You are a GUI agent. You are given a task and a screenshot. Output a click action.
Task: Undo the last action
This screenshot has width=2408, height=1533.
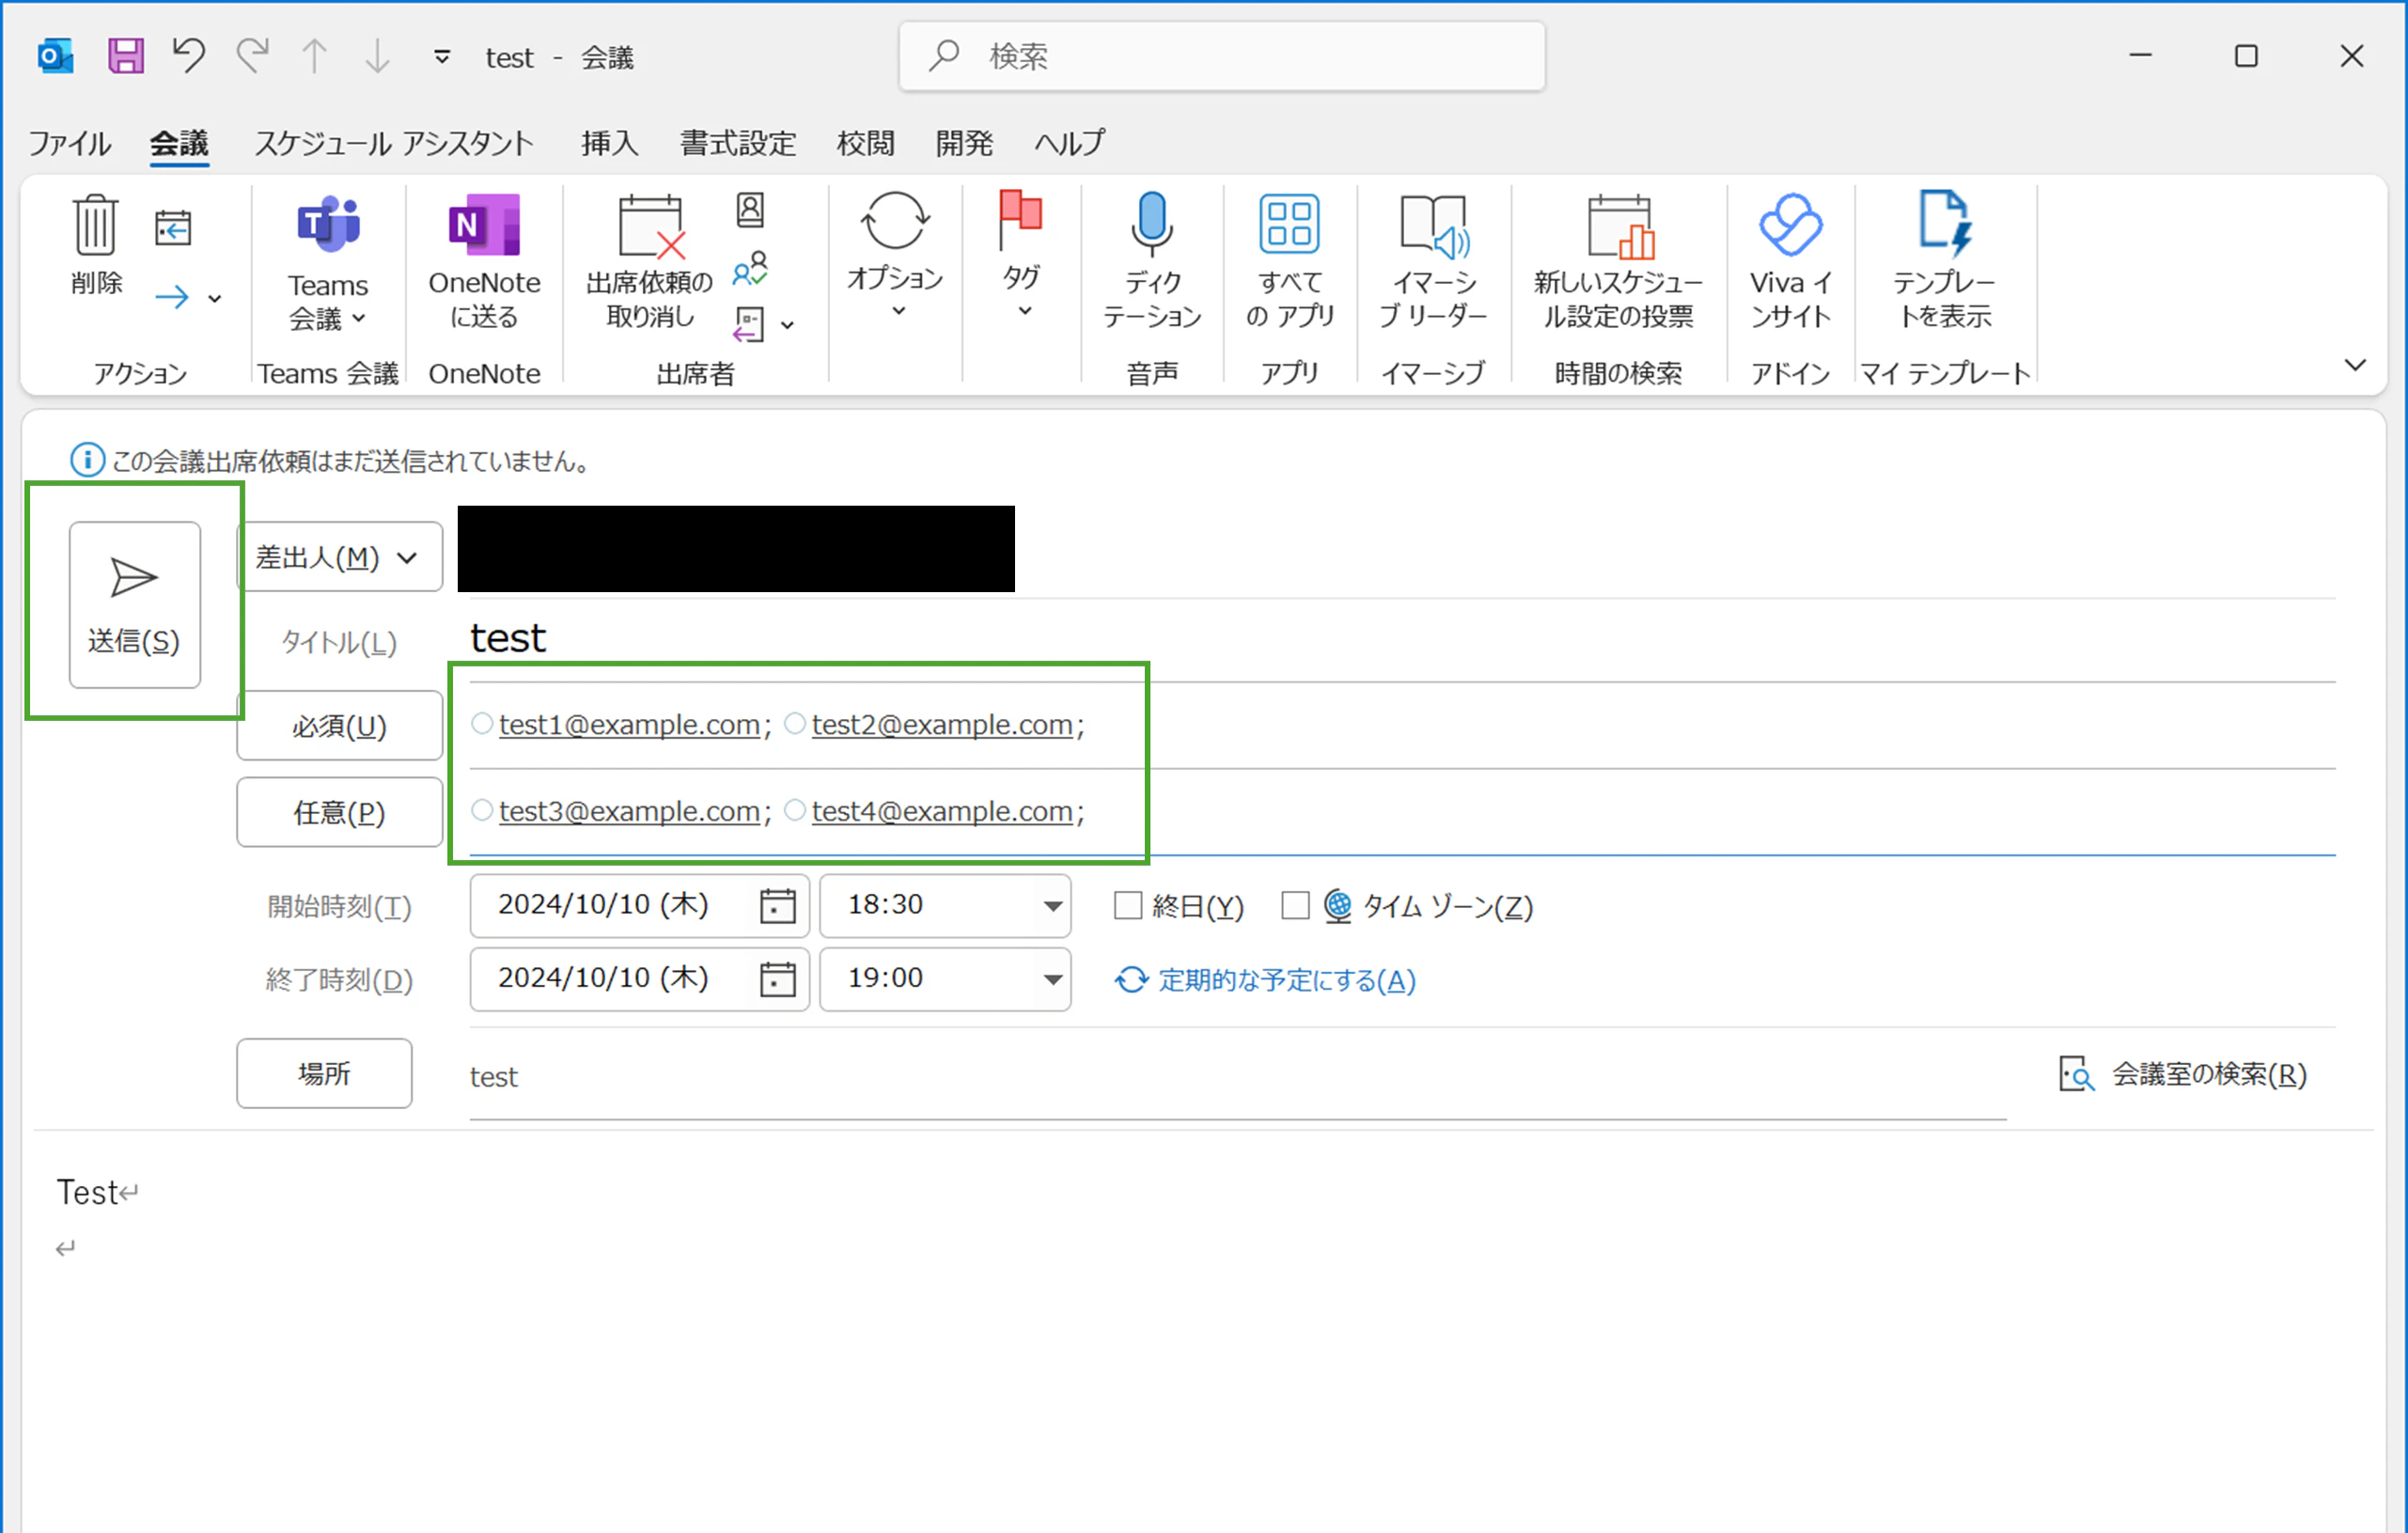coord(188,56)
